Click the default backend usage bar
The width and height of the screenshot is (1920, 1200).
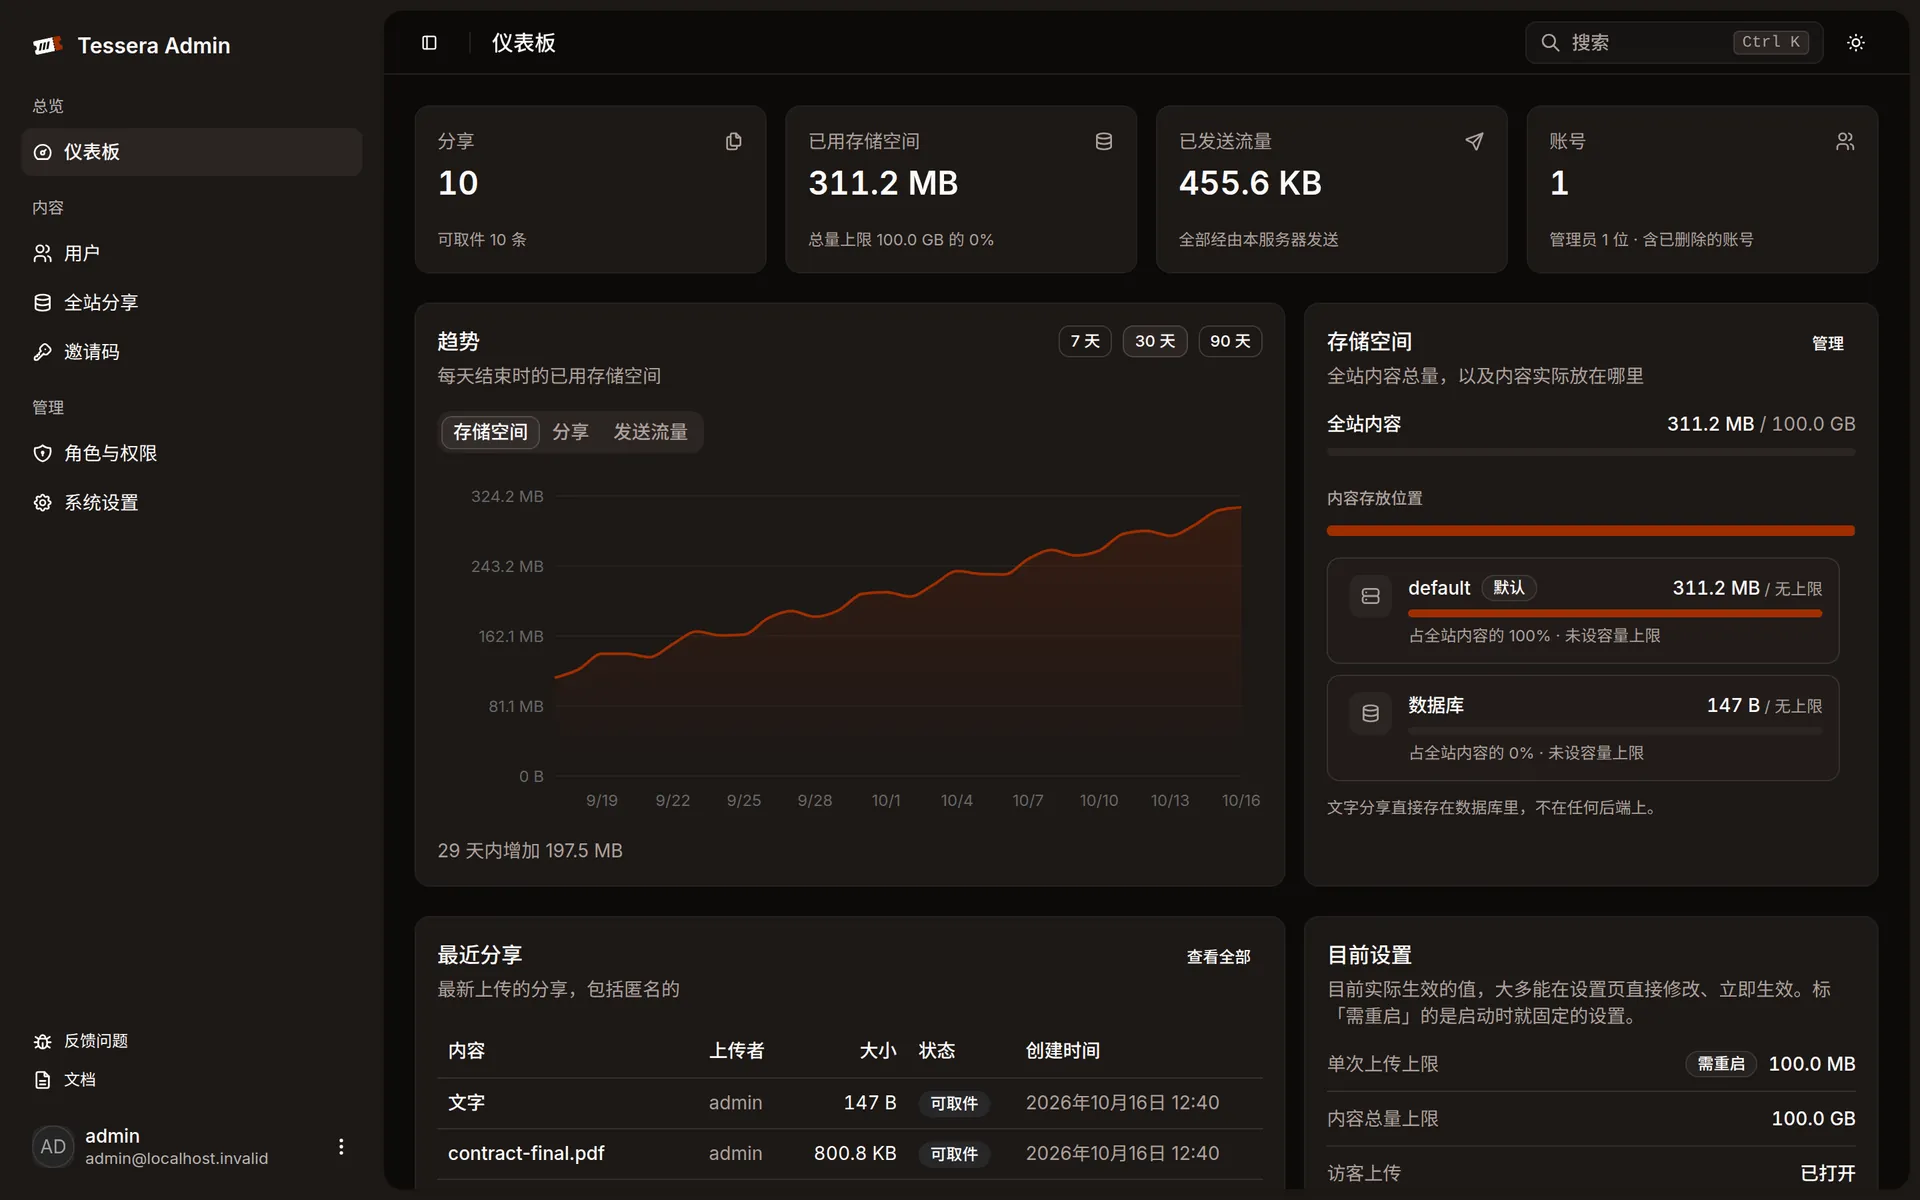point(1615,613)
